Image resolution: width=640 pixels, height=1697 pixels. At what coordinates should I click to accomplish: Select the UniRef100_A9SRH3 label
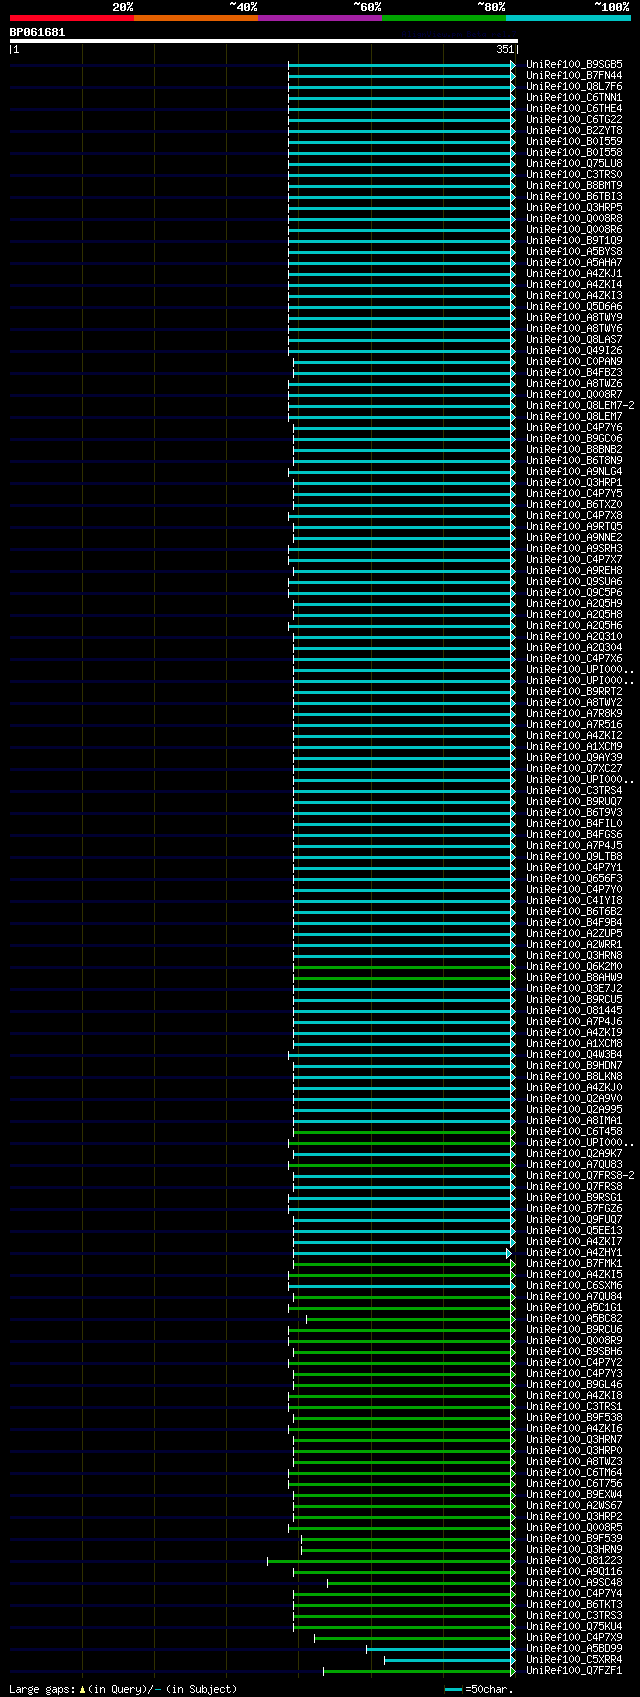pos(574,549)
